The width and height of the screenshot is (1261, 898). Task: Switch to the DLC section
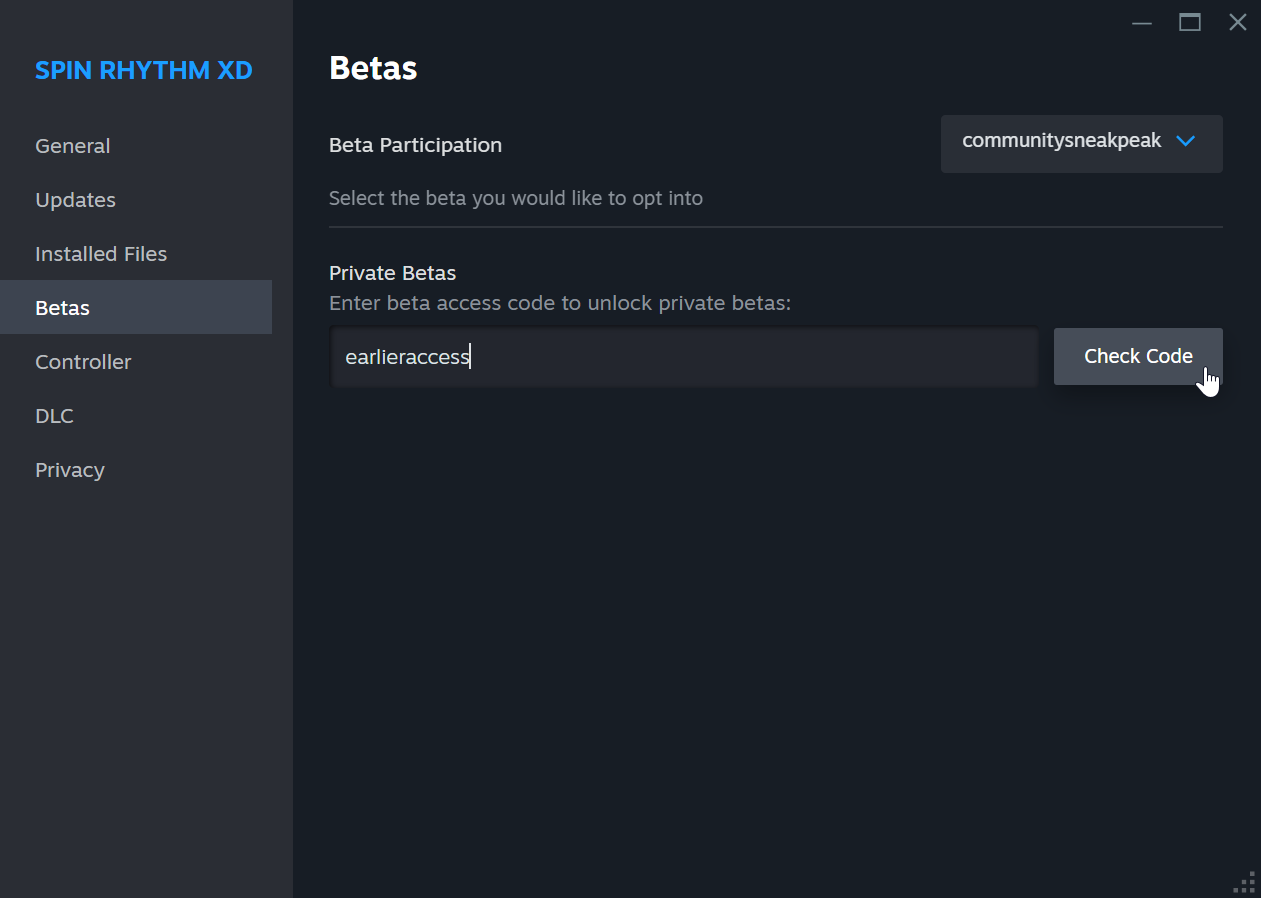point(136,416)
